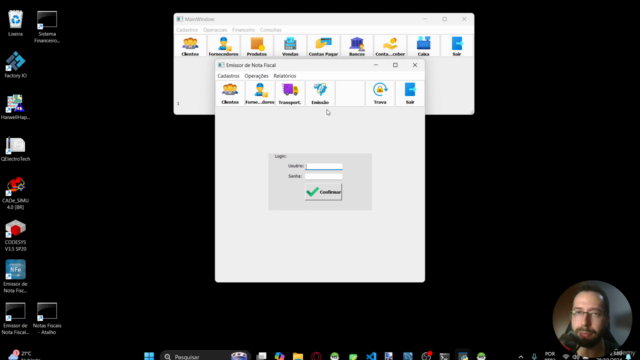
Task: Open Cadastros menu in MainWindow
Action: (187, 30)
